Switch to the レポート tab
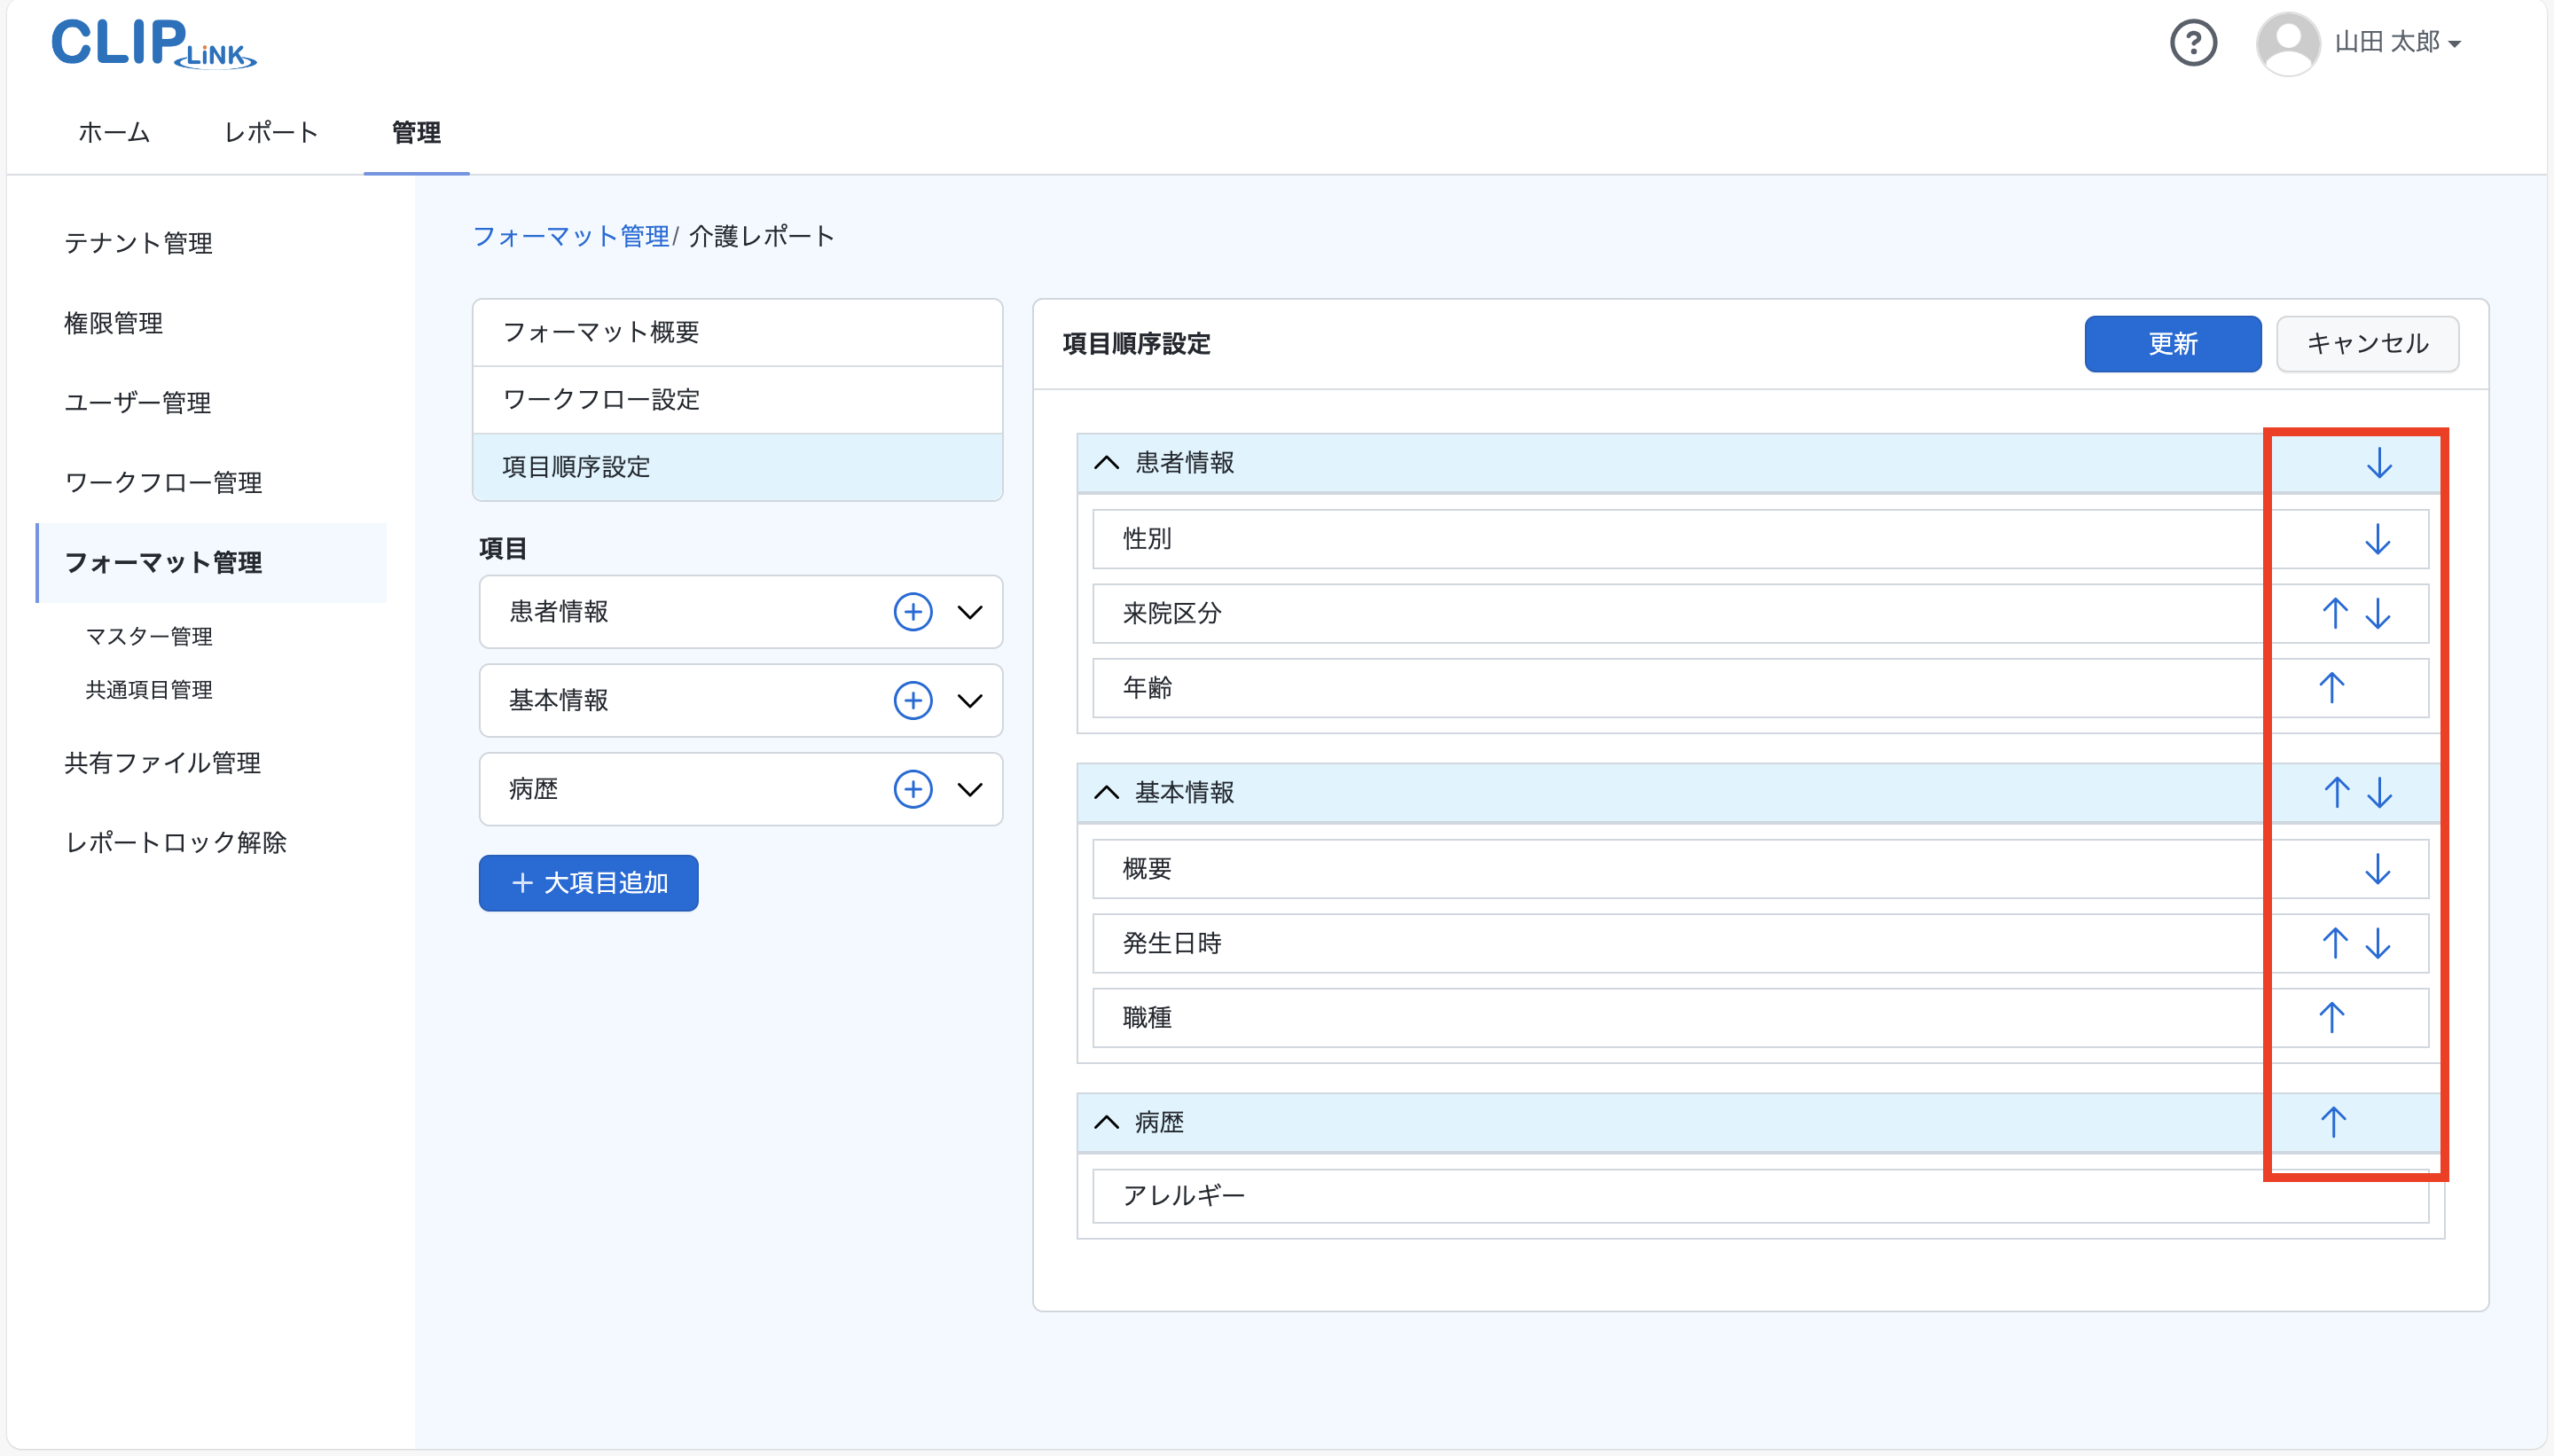Image resolution: width=2554 pixels, height=1456 pixels. click(270, 133)
